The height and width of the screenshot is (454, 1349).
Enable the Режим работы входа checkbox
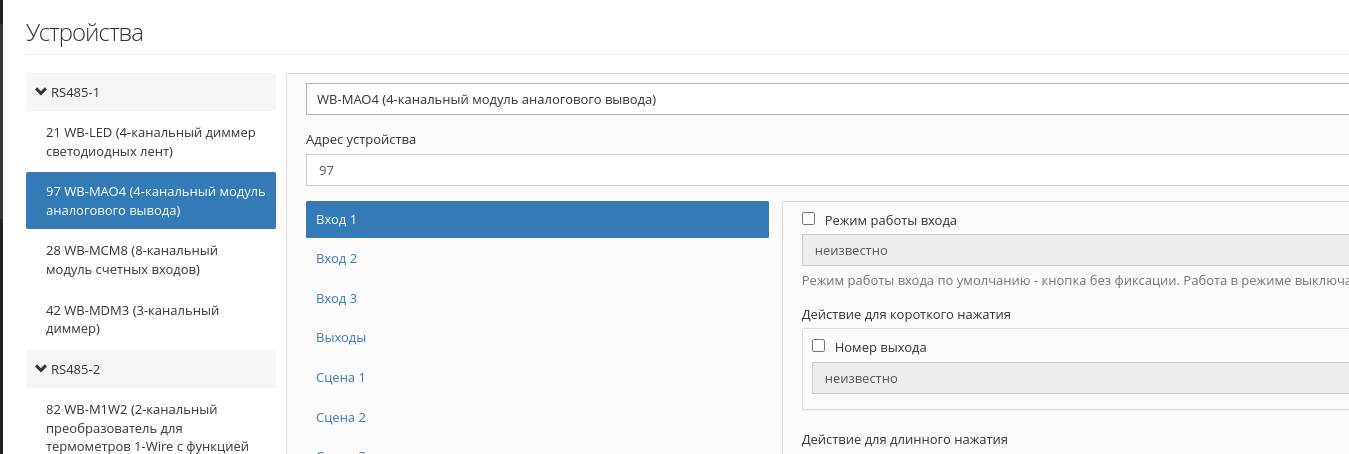coord(809,219)
